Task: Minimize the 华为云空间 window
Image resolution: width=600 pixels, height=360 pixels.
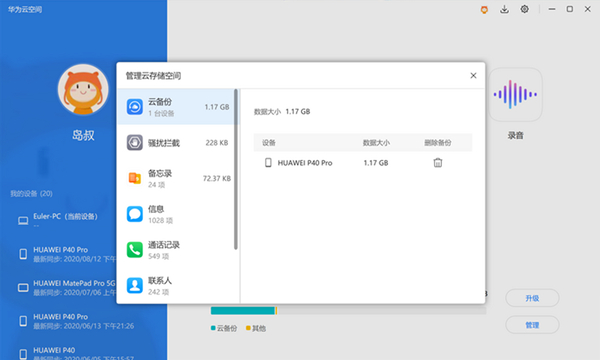Action: pyautogui.click(x=552, y=9)
